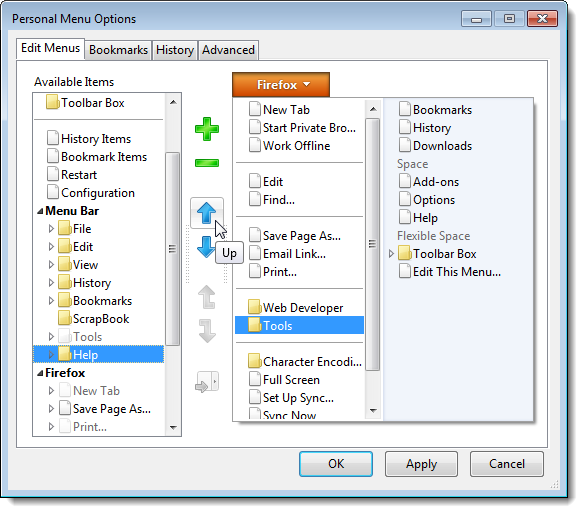The height and width of the screenshot is (513, 583).
Task: Click the gray move-up-level arrow icon
Action: tap(207, 297)
